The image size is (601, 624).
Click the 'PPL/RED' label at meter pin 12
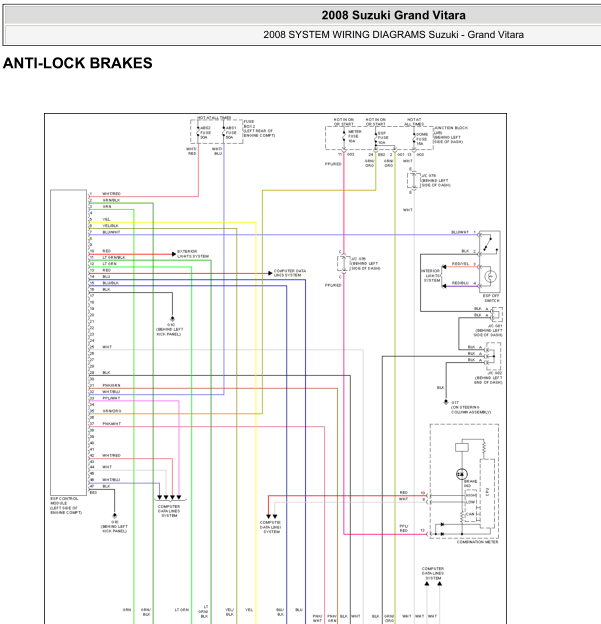pyautogui.click(x=404, y=528)
